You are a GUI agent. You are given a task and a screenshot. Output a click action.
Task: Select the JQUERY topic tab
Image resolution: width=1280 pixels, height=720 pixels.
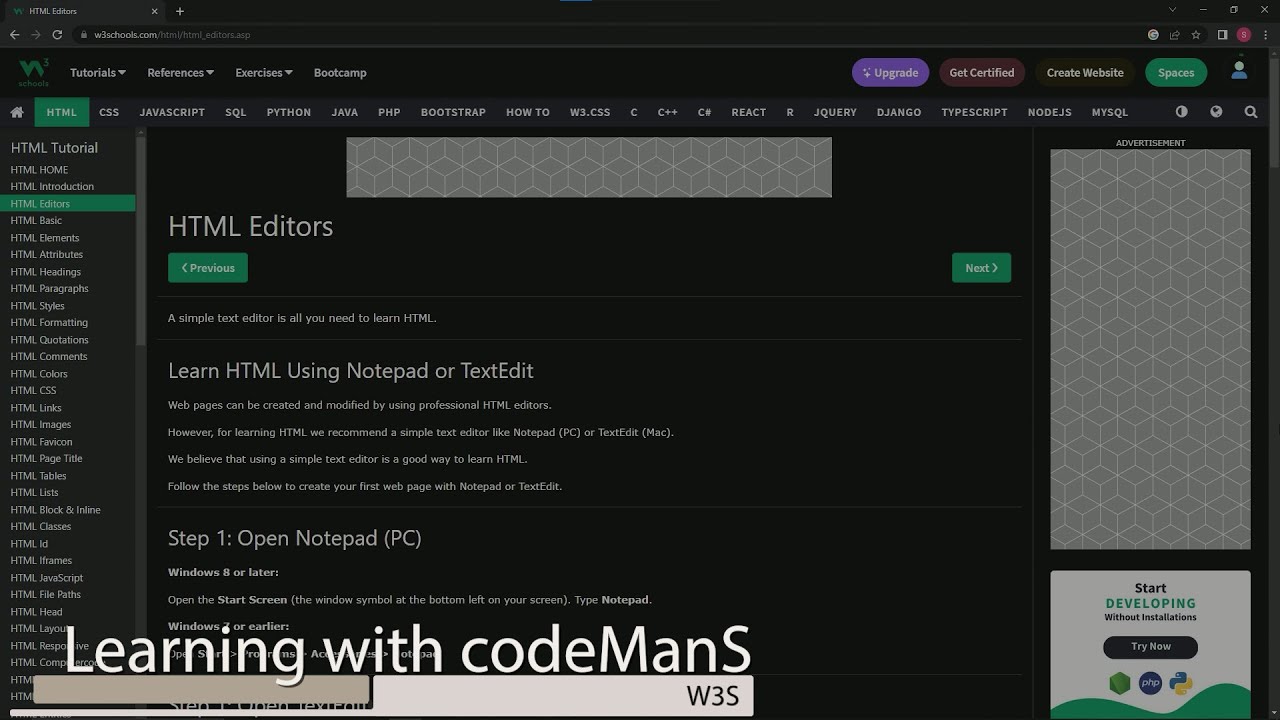835,112
